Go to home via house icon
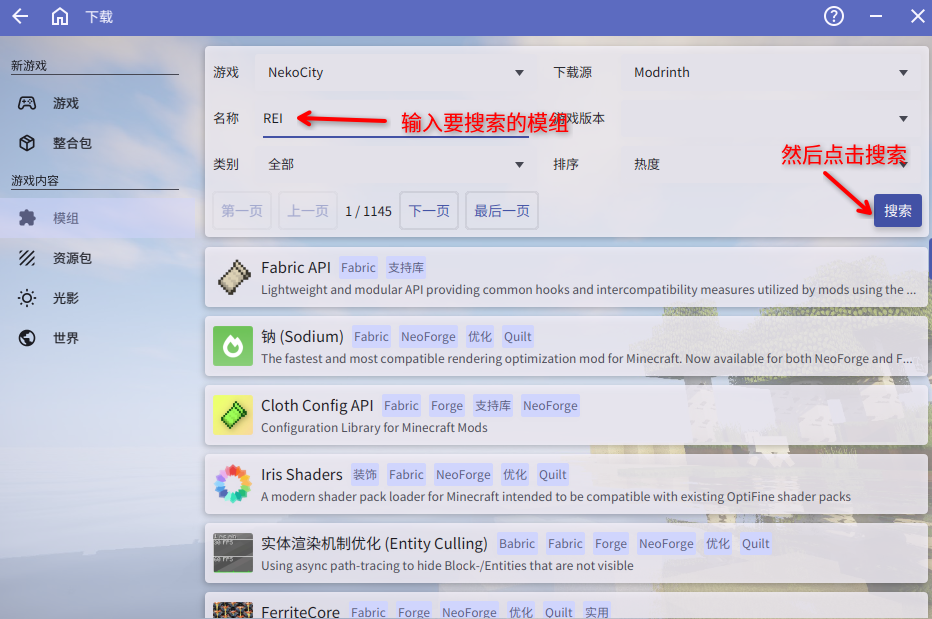This screenshot has height=619, width=932. click(x=60, y=17)
